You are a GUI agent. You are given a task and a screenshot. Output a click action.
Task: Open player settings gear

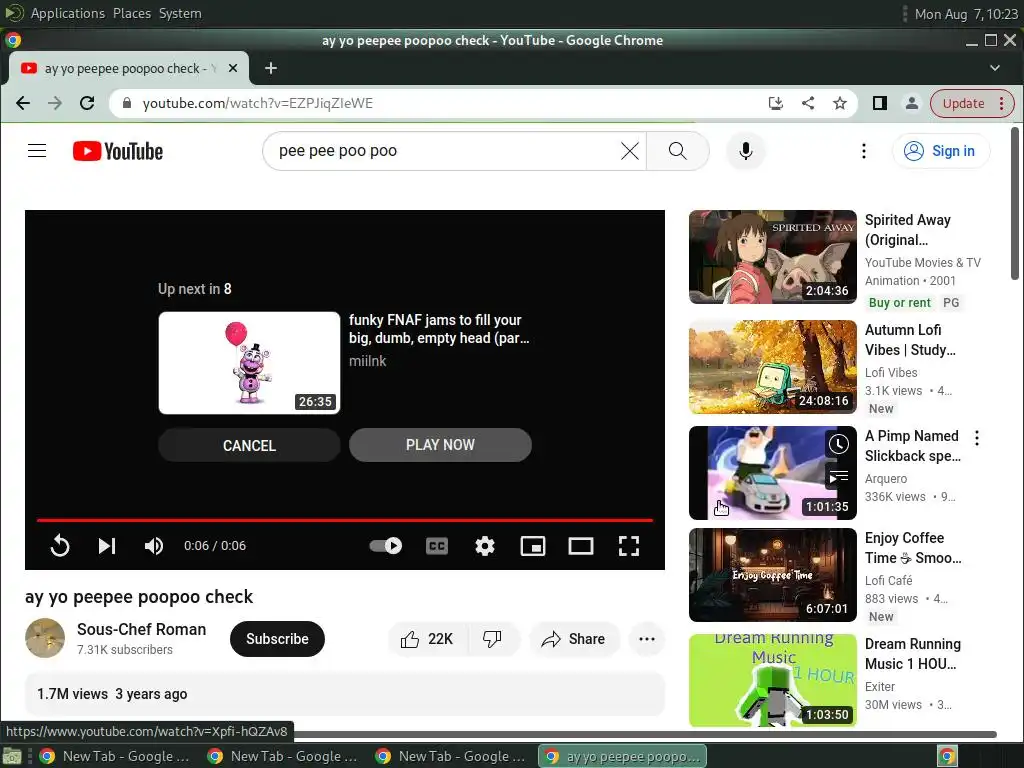click(x=485, y=546)
